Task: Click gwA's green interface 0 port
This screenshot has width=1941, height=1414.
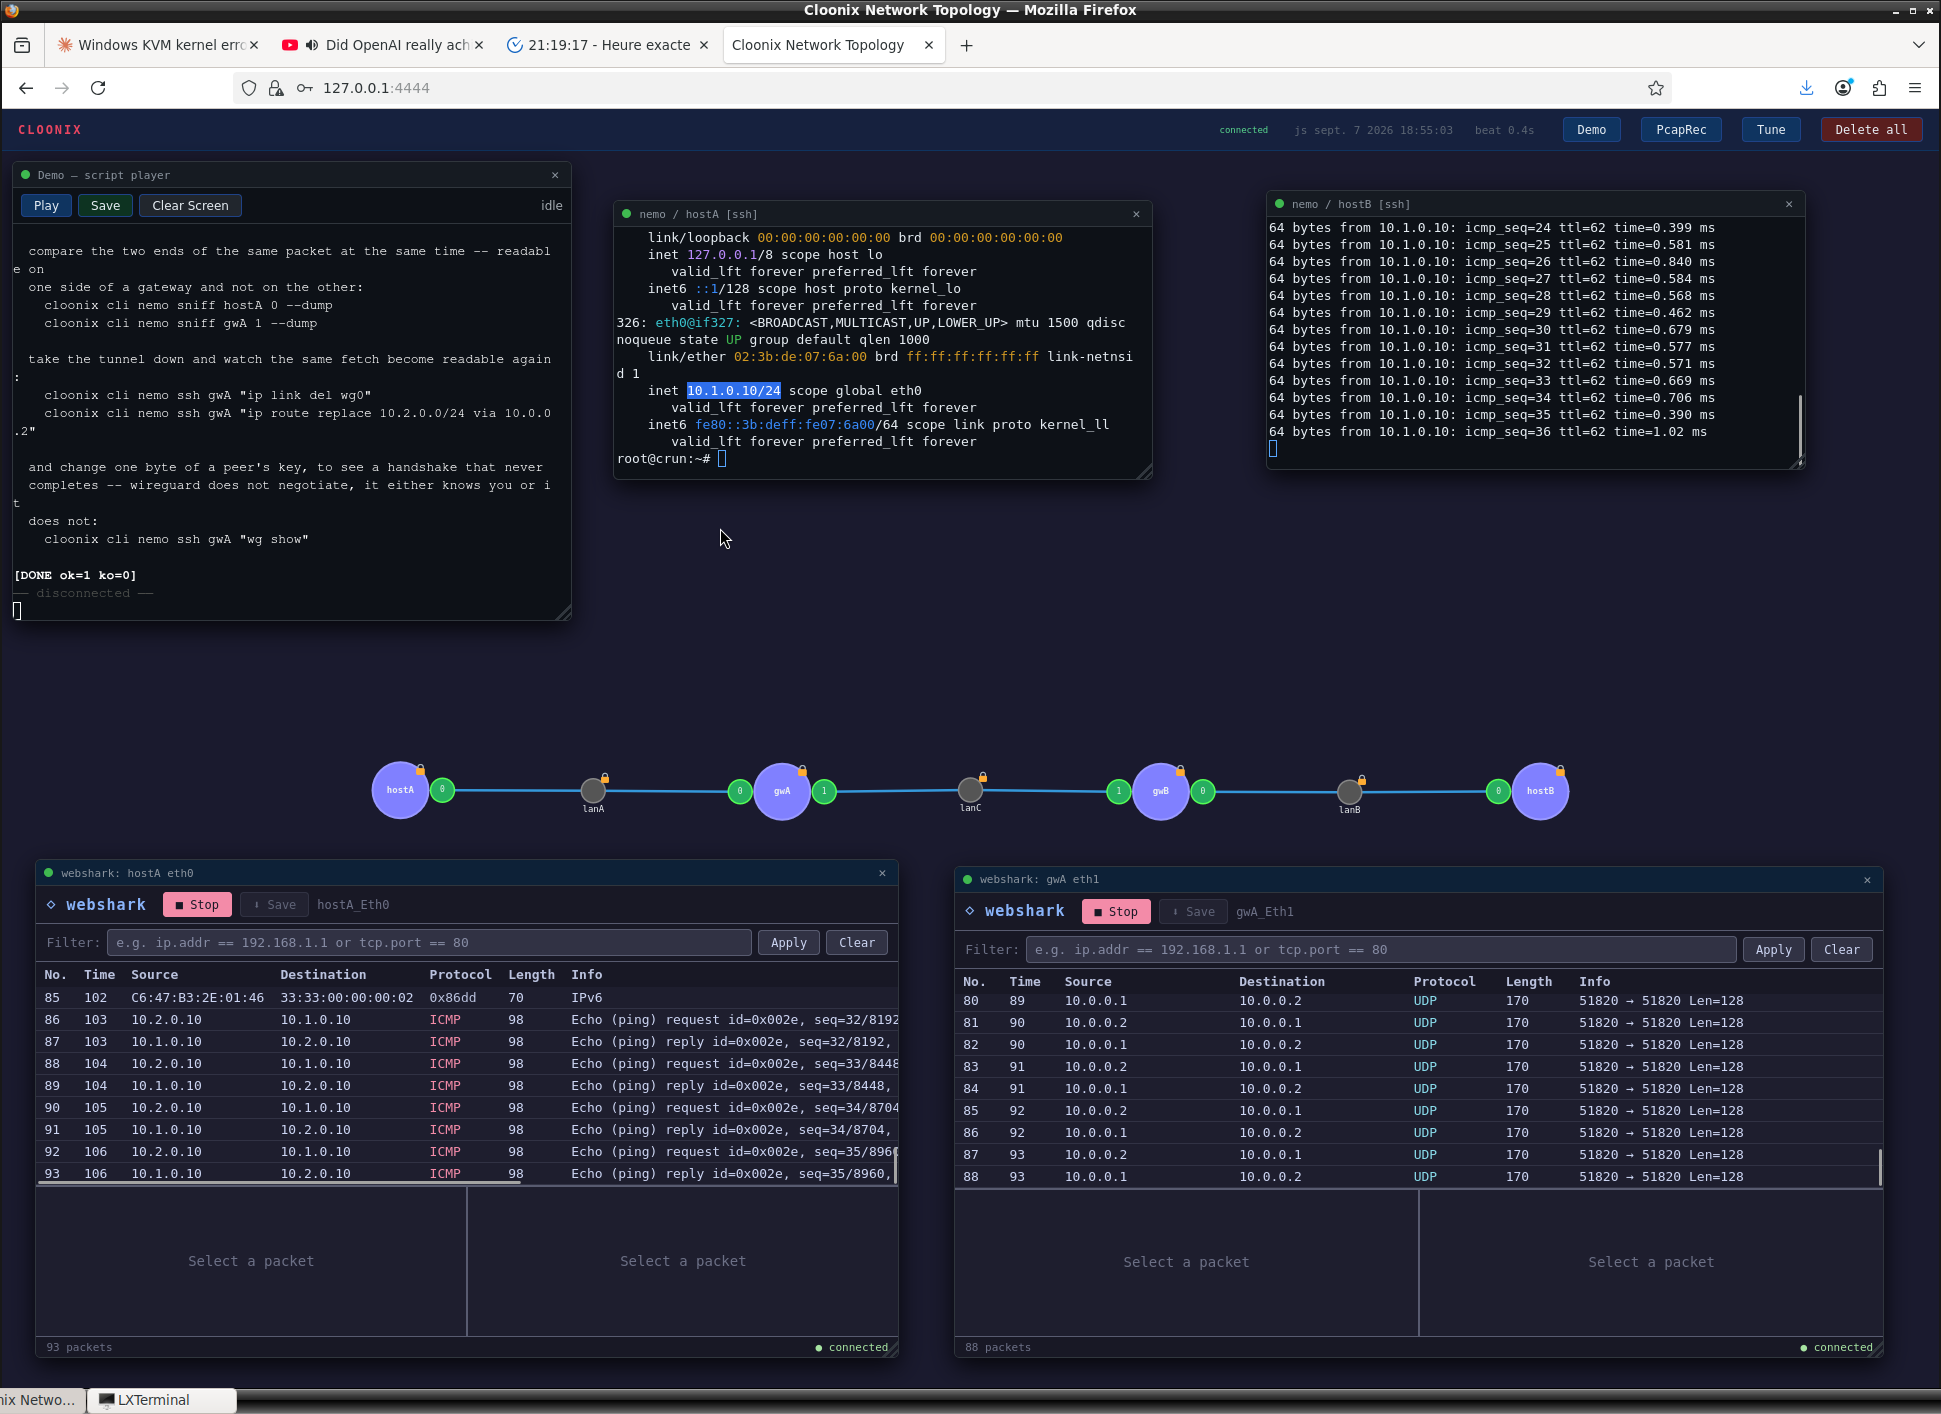Action: tap(740, 791)
